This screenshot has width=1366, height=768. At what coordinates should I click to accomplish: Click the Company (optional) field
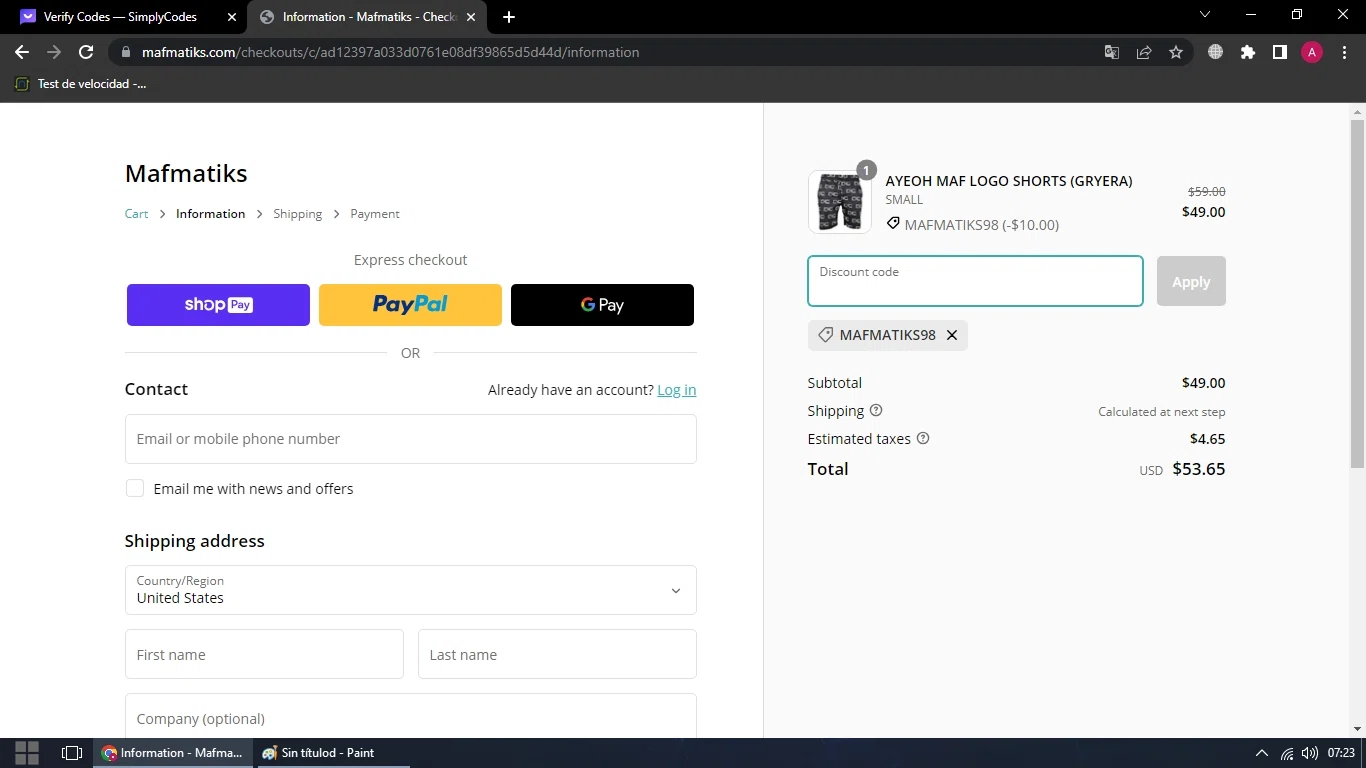click(x=410, y=716)
